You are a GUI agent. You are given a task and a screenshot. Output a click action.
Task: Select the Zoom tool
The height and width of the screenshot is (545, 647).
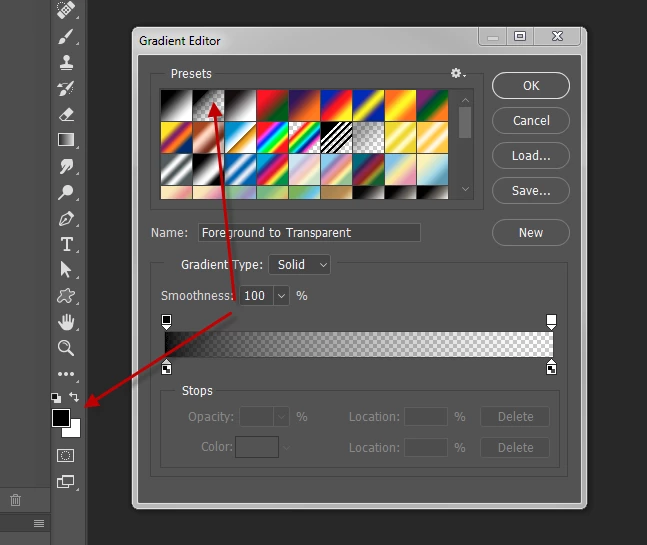tap(66, 348)
